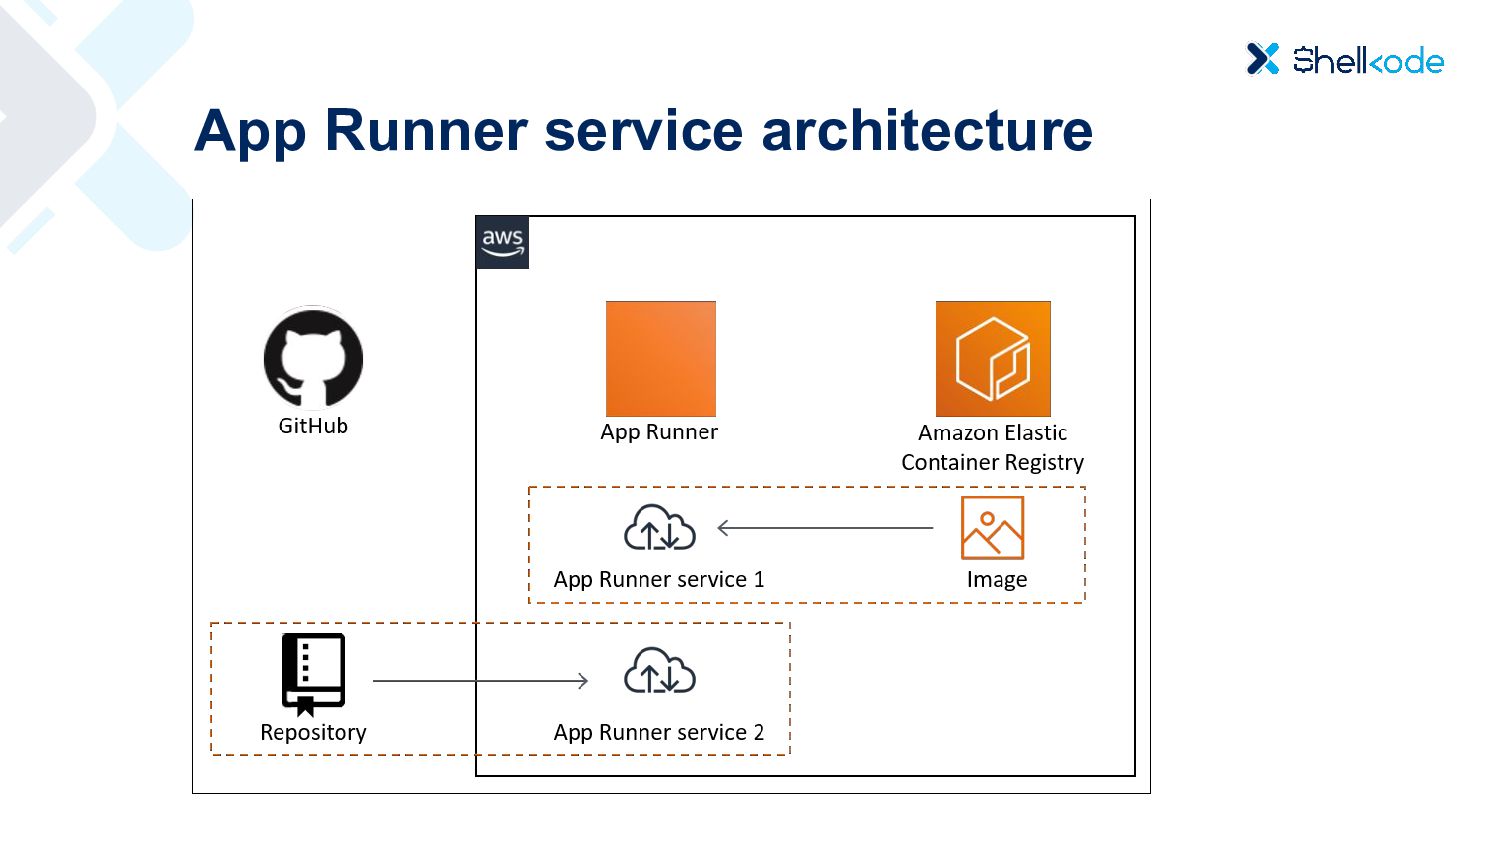Click the AWS logo badge
The width and height of the screenshot is (1500, 844).
click(502, 242)
